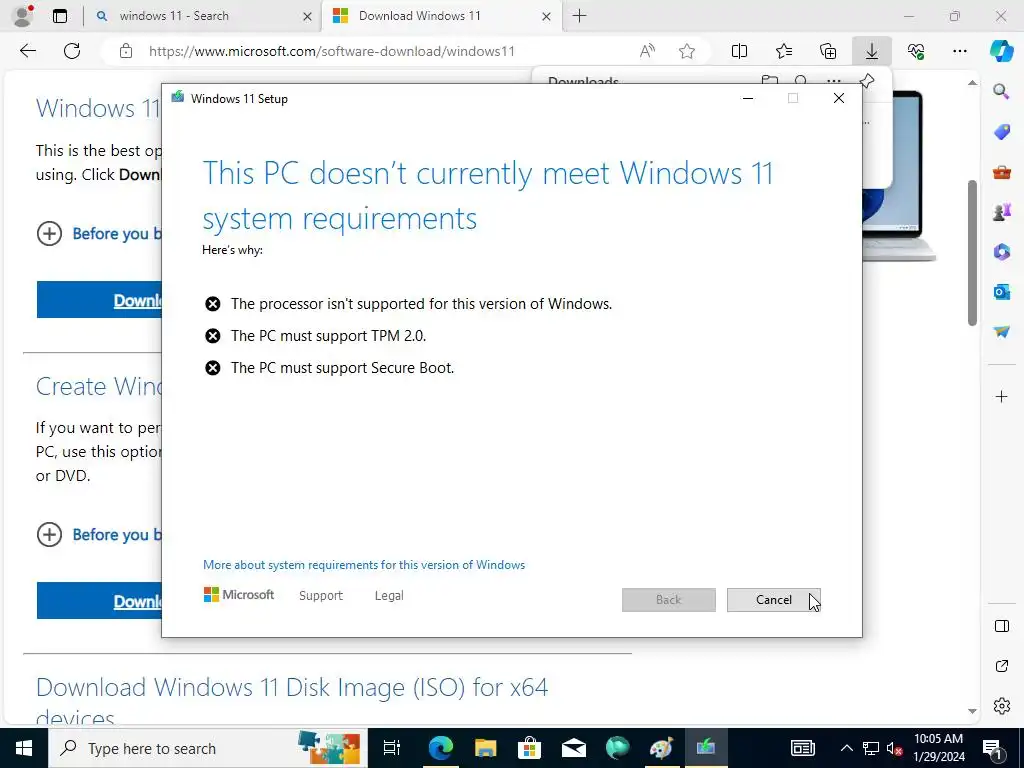1024x768 pixels.
Task: Cancel the Windows 11 Setup dialog
Action: (774, 600)
